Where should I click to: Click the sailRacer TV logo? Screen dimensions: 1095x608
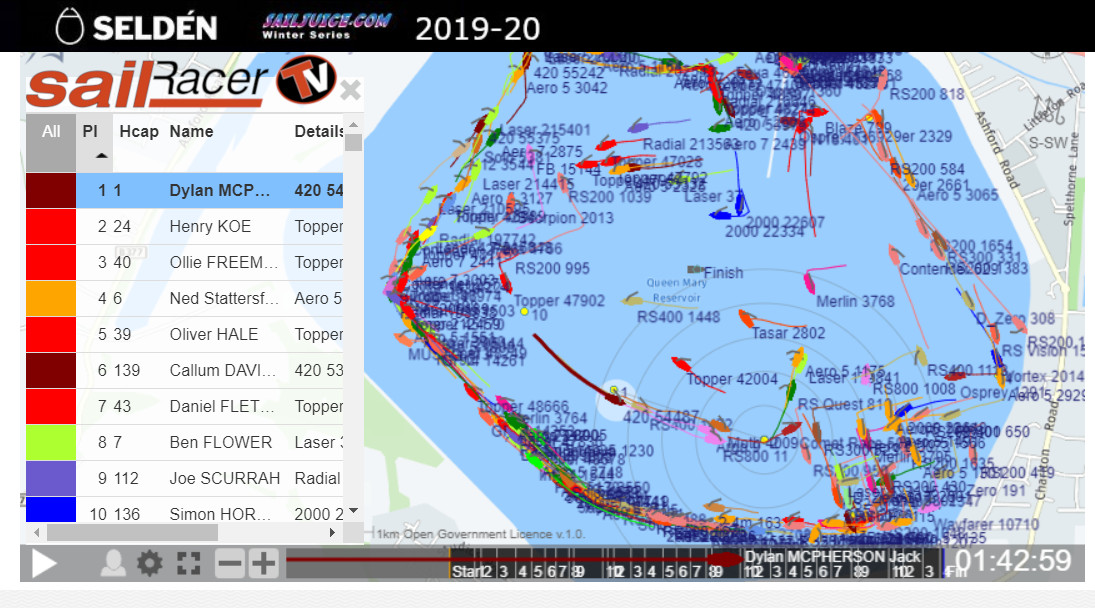(183, 82)
